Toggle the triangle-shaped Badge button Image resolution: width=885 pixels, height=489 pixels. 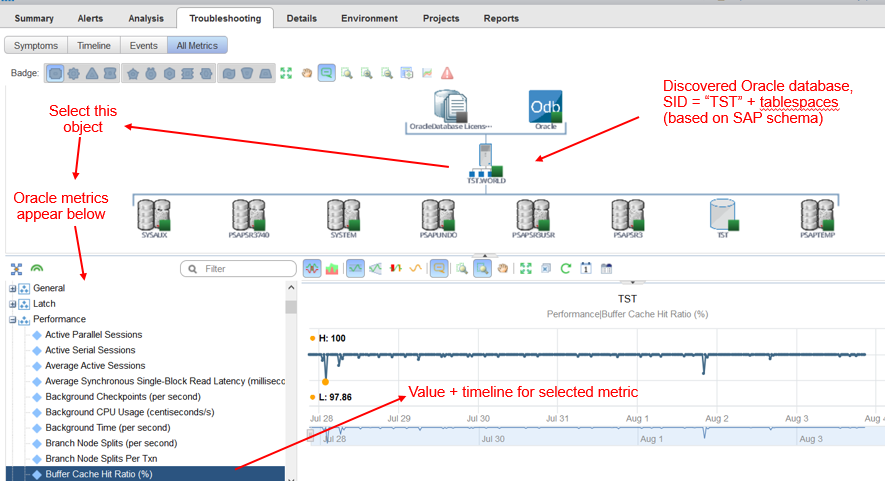coord(92,73)
